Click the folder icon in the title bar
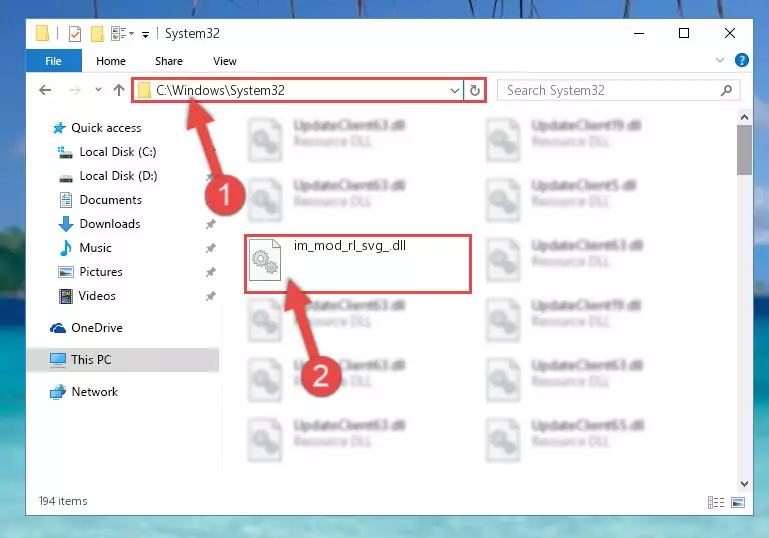 [x=43, y=33]
